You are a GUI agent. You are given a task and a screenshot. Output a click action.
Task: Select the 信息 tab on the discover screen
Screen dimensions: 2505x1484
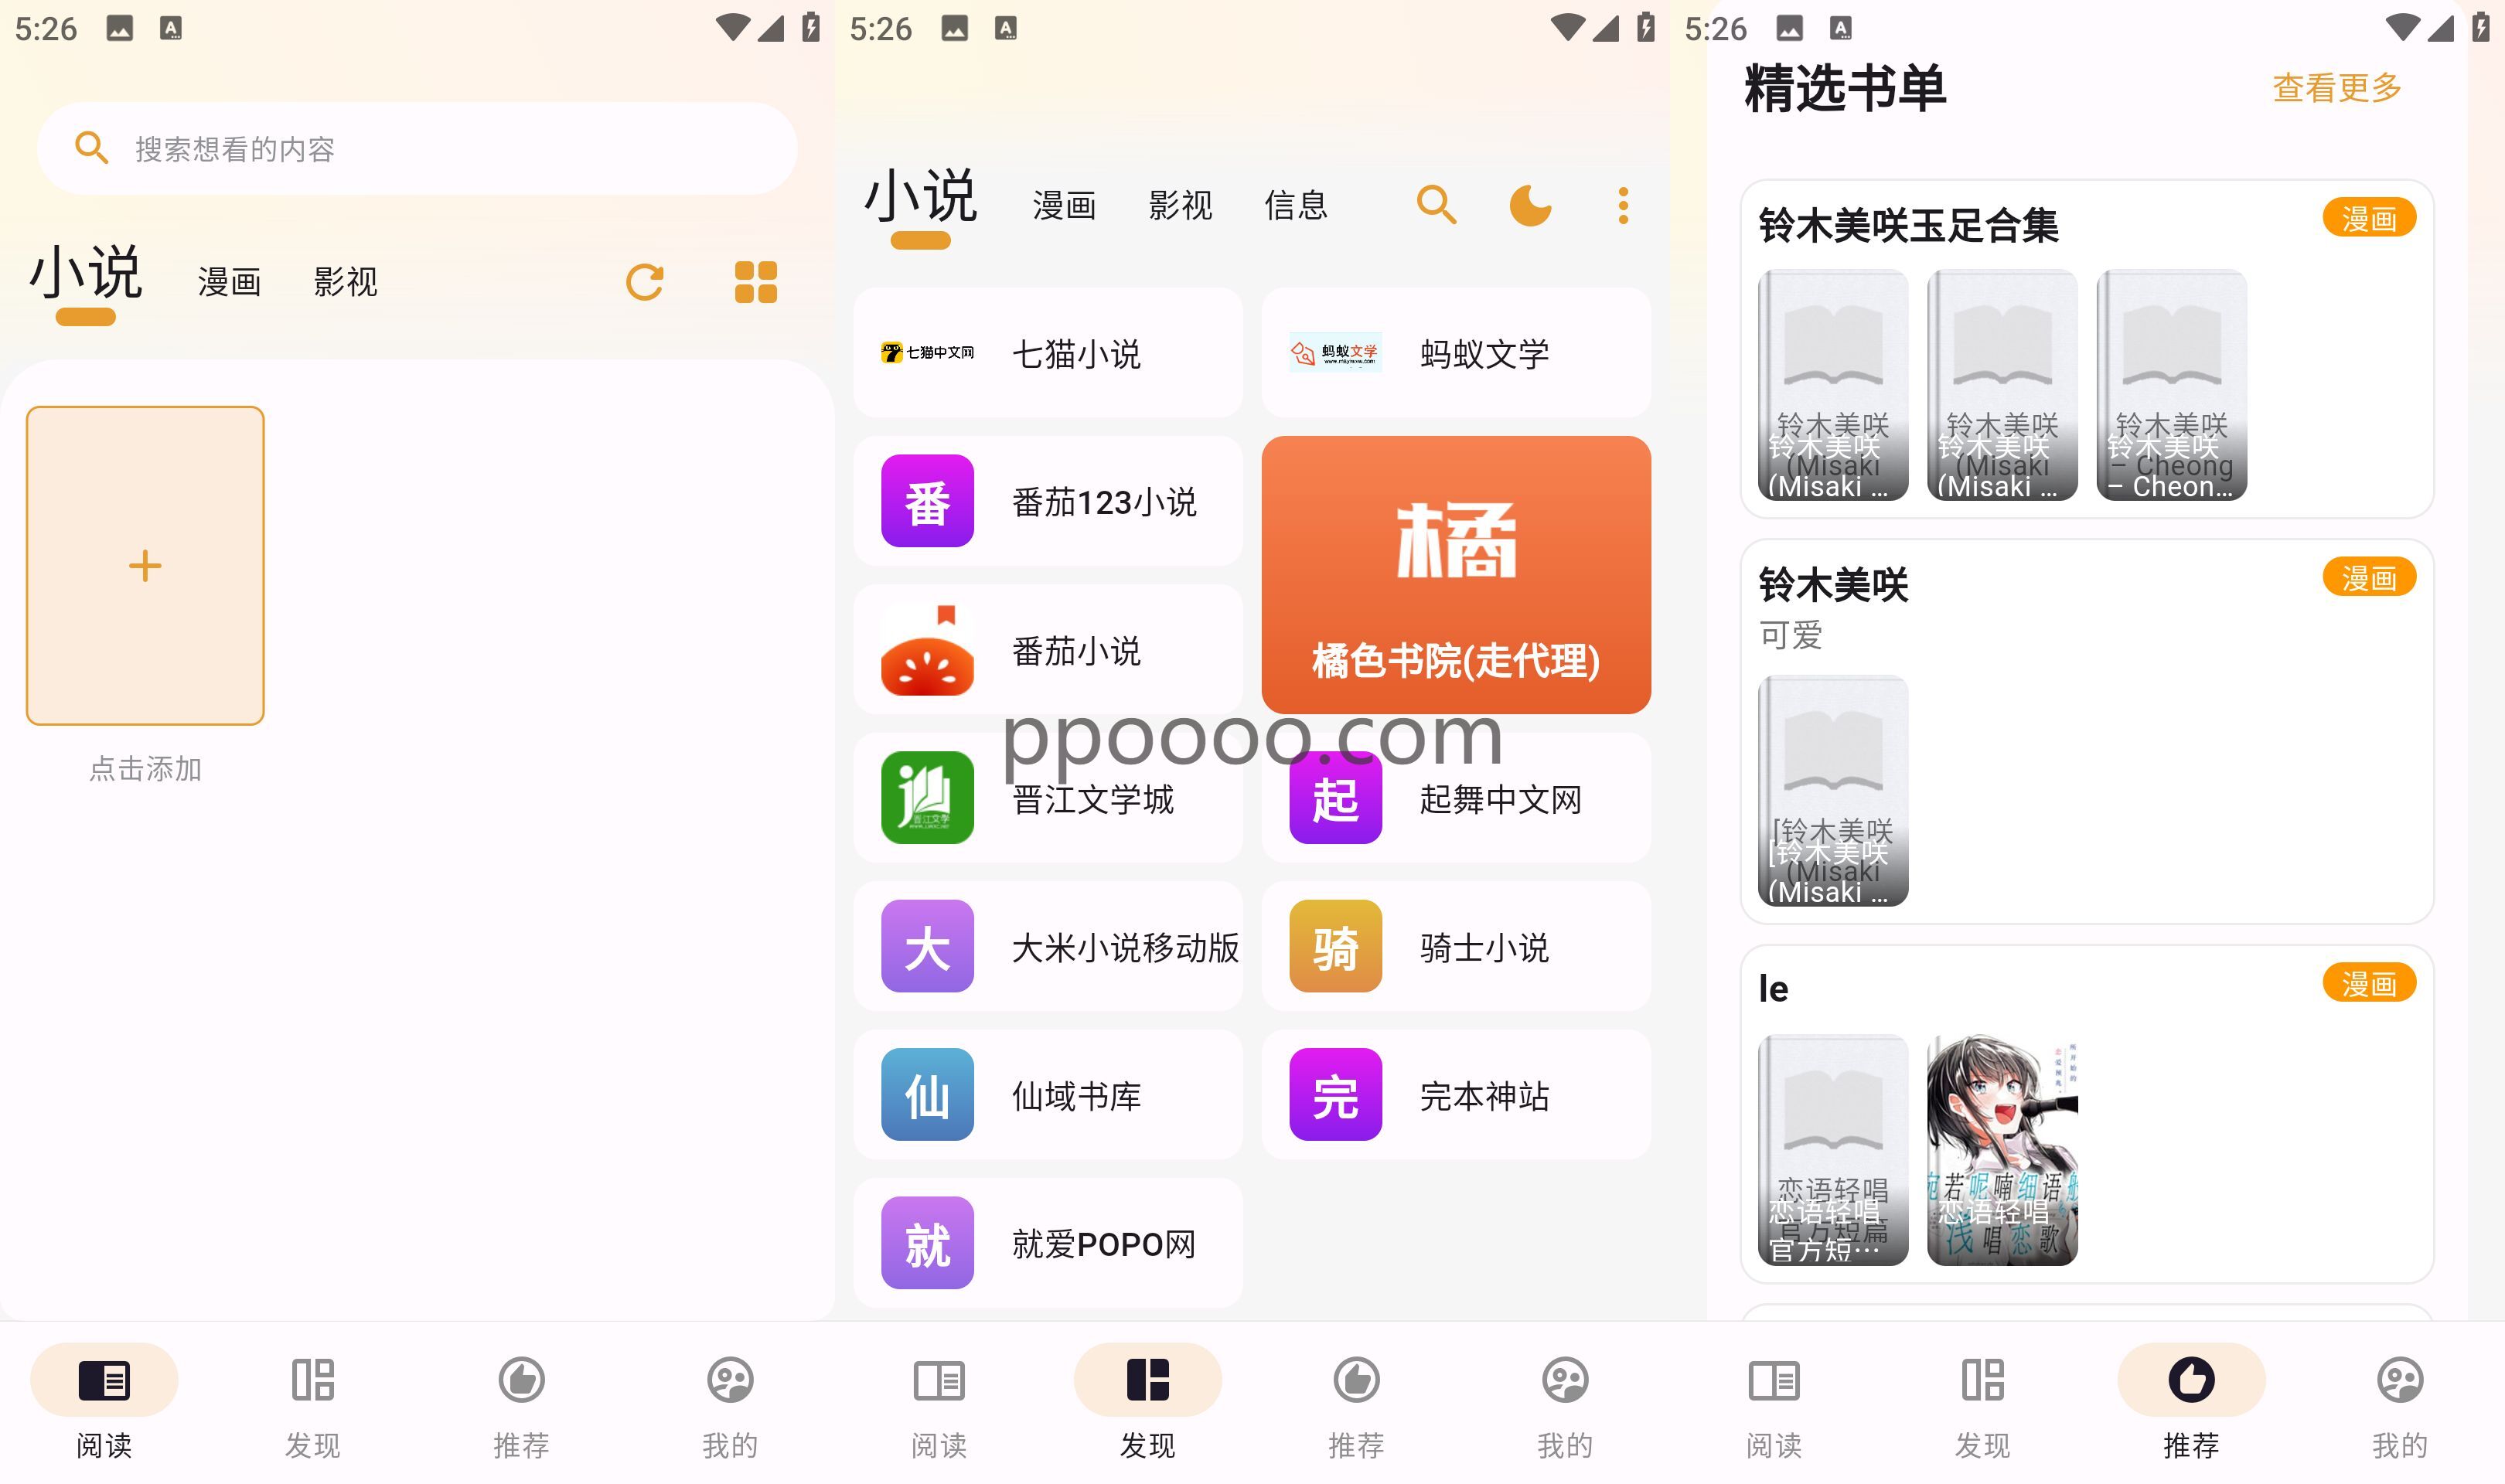coord(1296,206)
